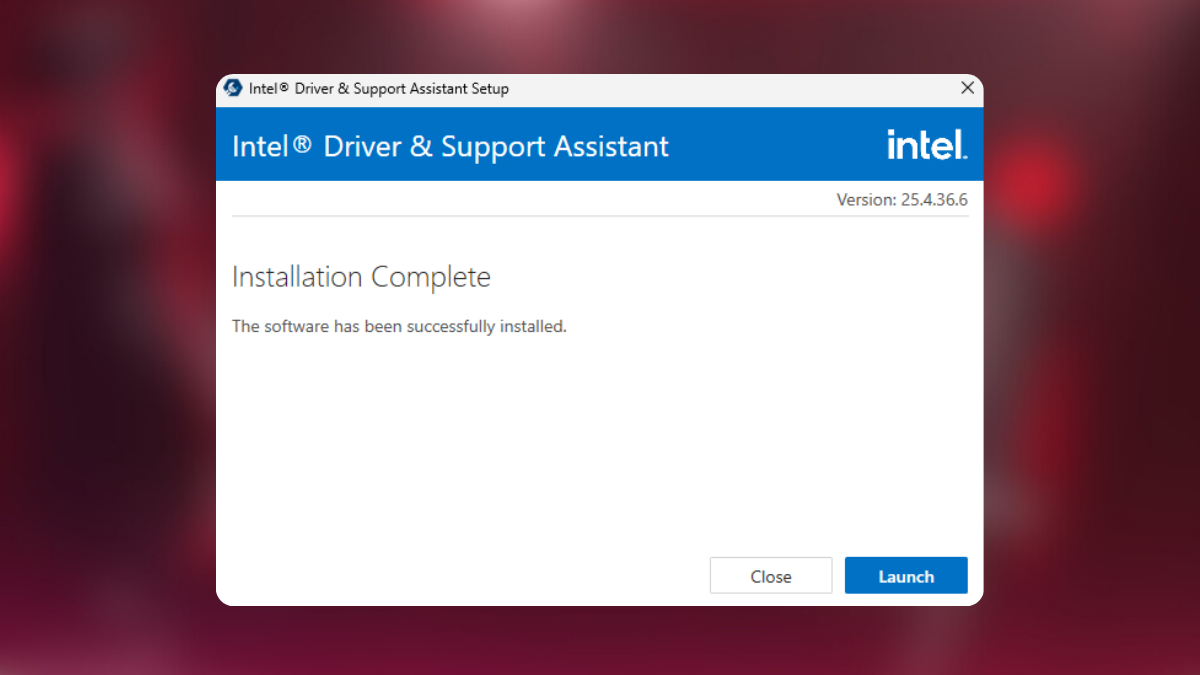
Task: Click the 'successfully installed' message text
Action: click(x=399, y=326)
